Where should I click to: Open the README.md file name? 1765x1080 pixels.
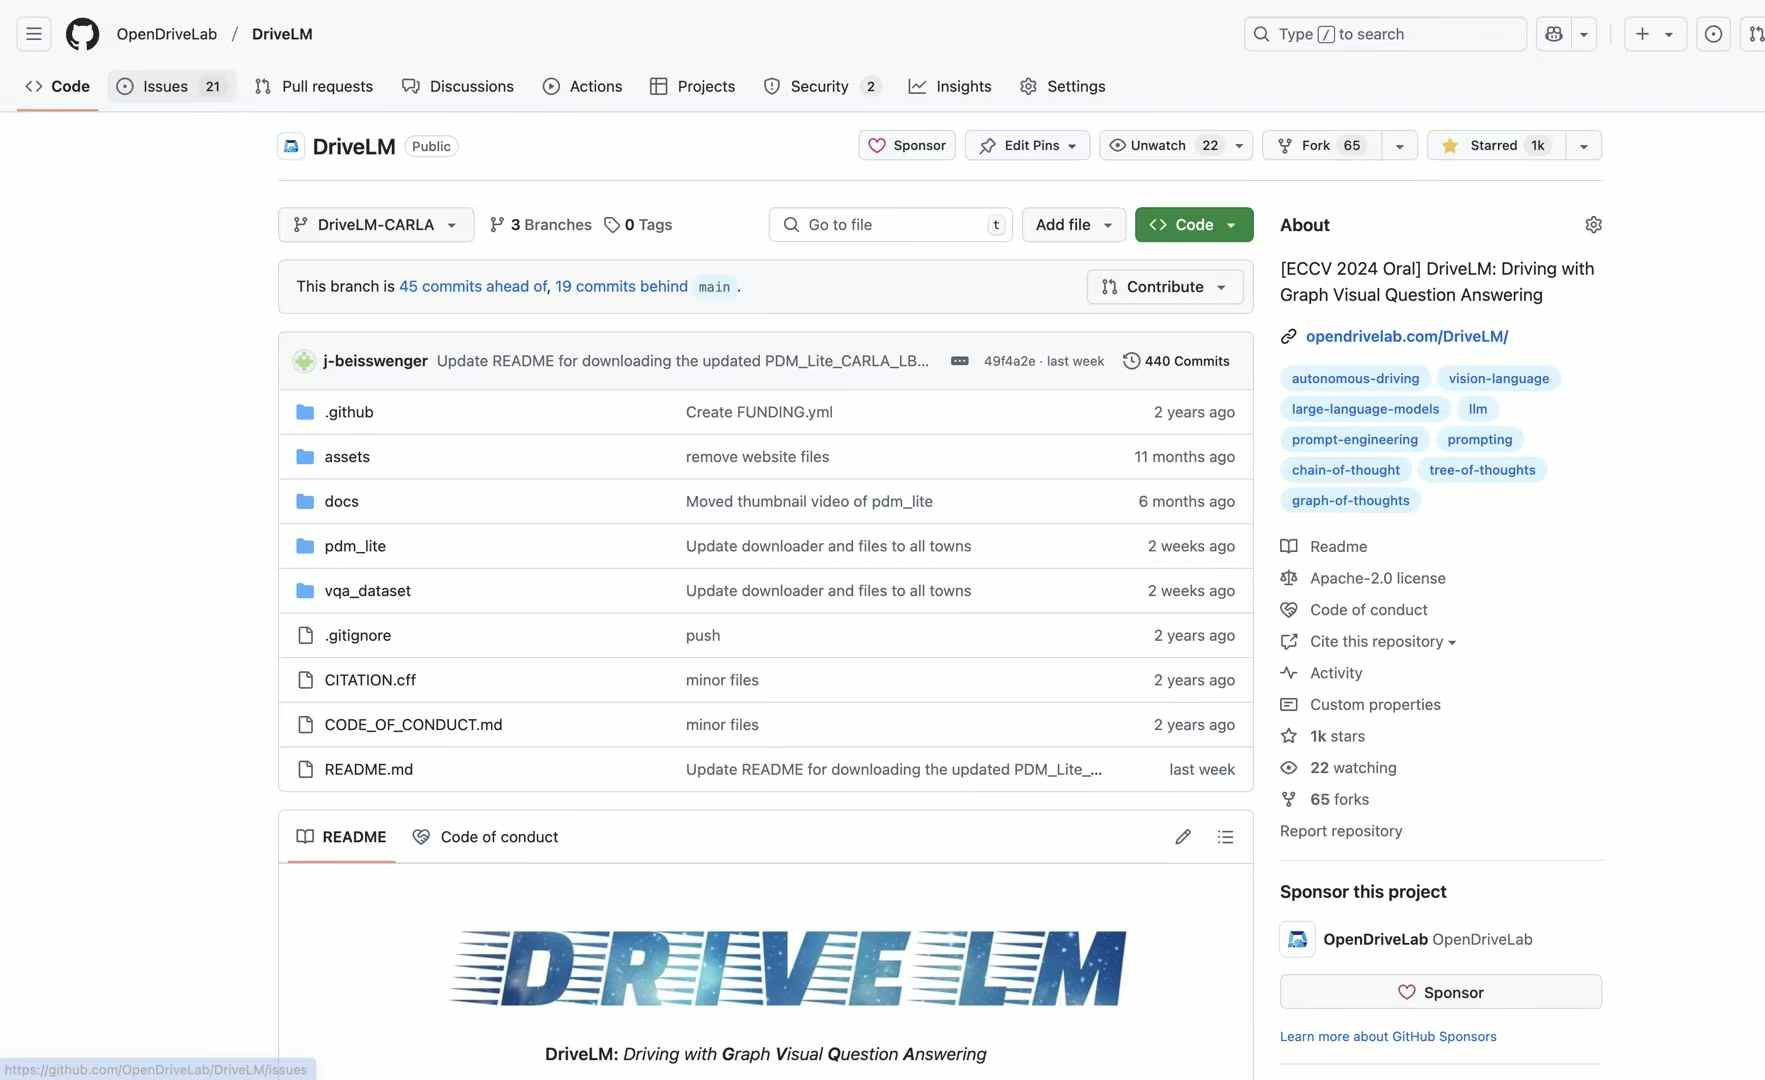click(368, 769)
